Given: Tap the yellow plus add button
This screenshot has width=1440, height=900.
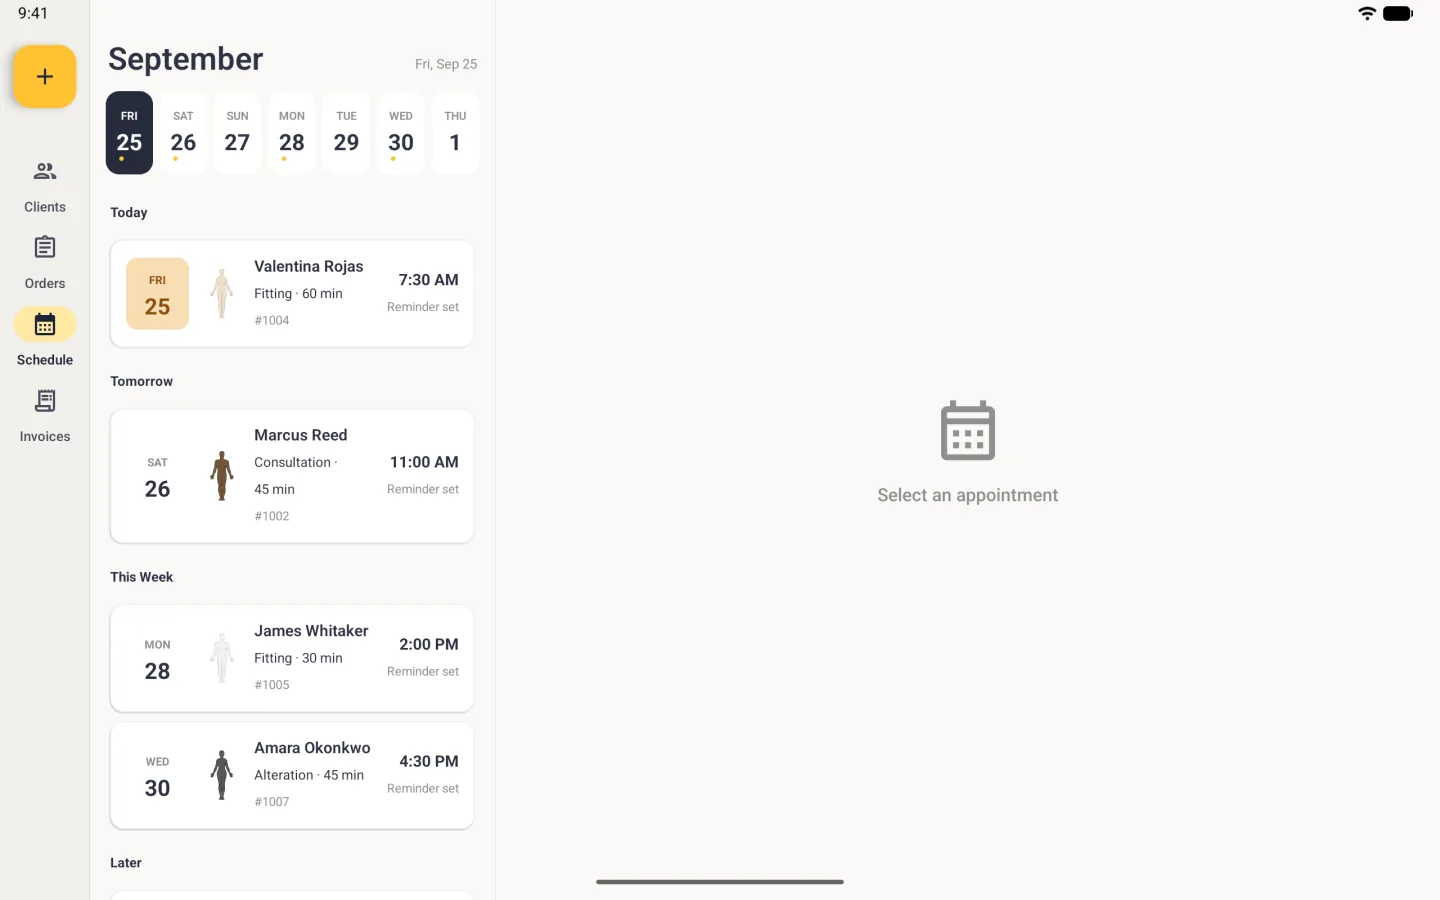Looking at the screenshot, I should click(45, 76).
